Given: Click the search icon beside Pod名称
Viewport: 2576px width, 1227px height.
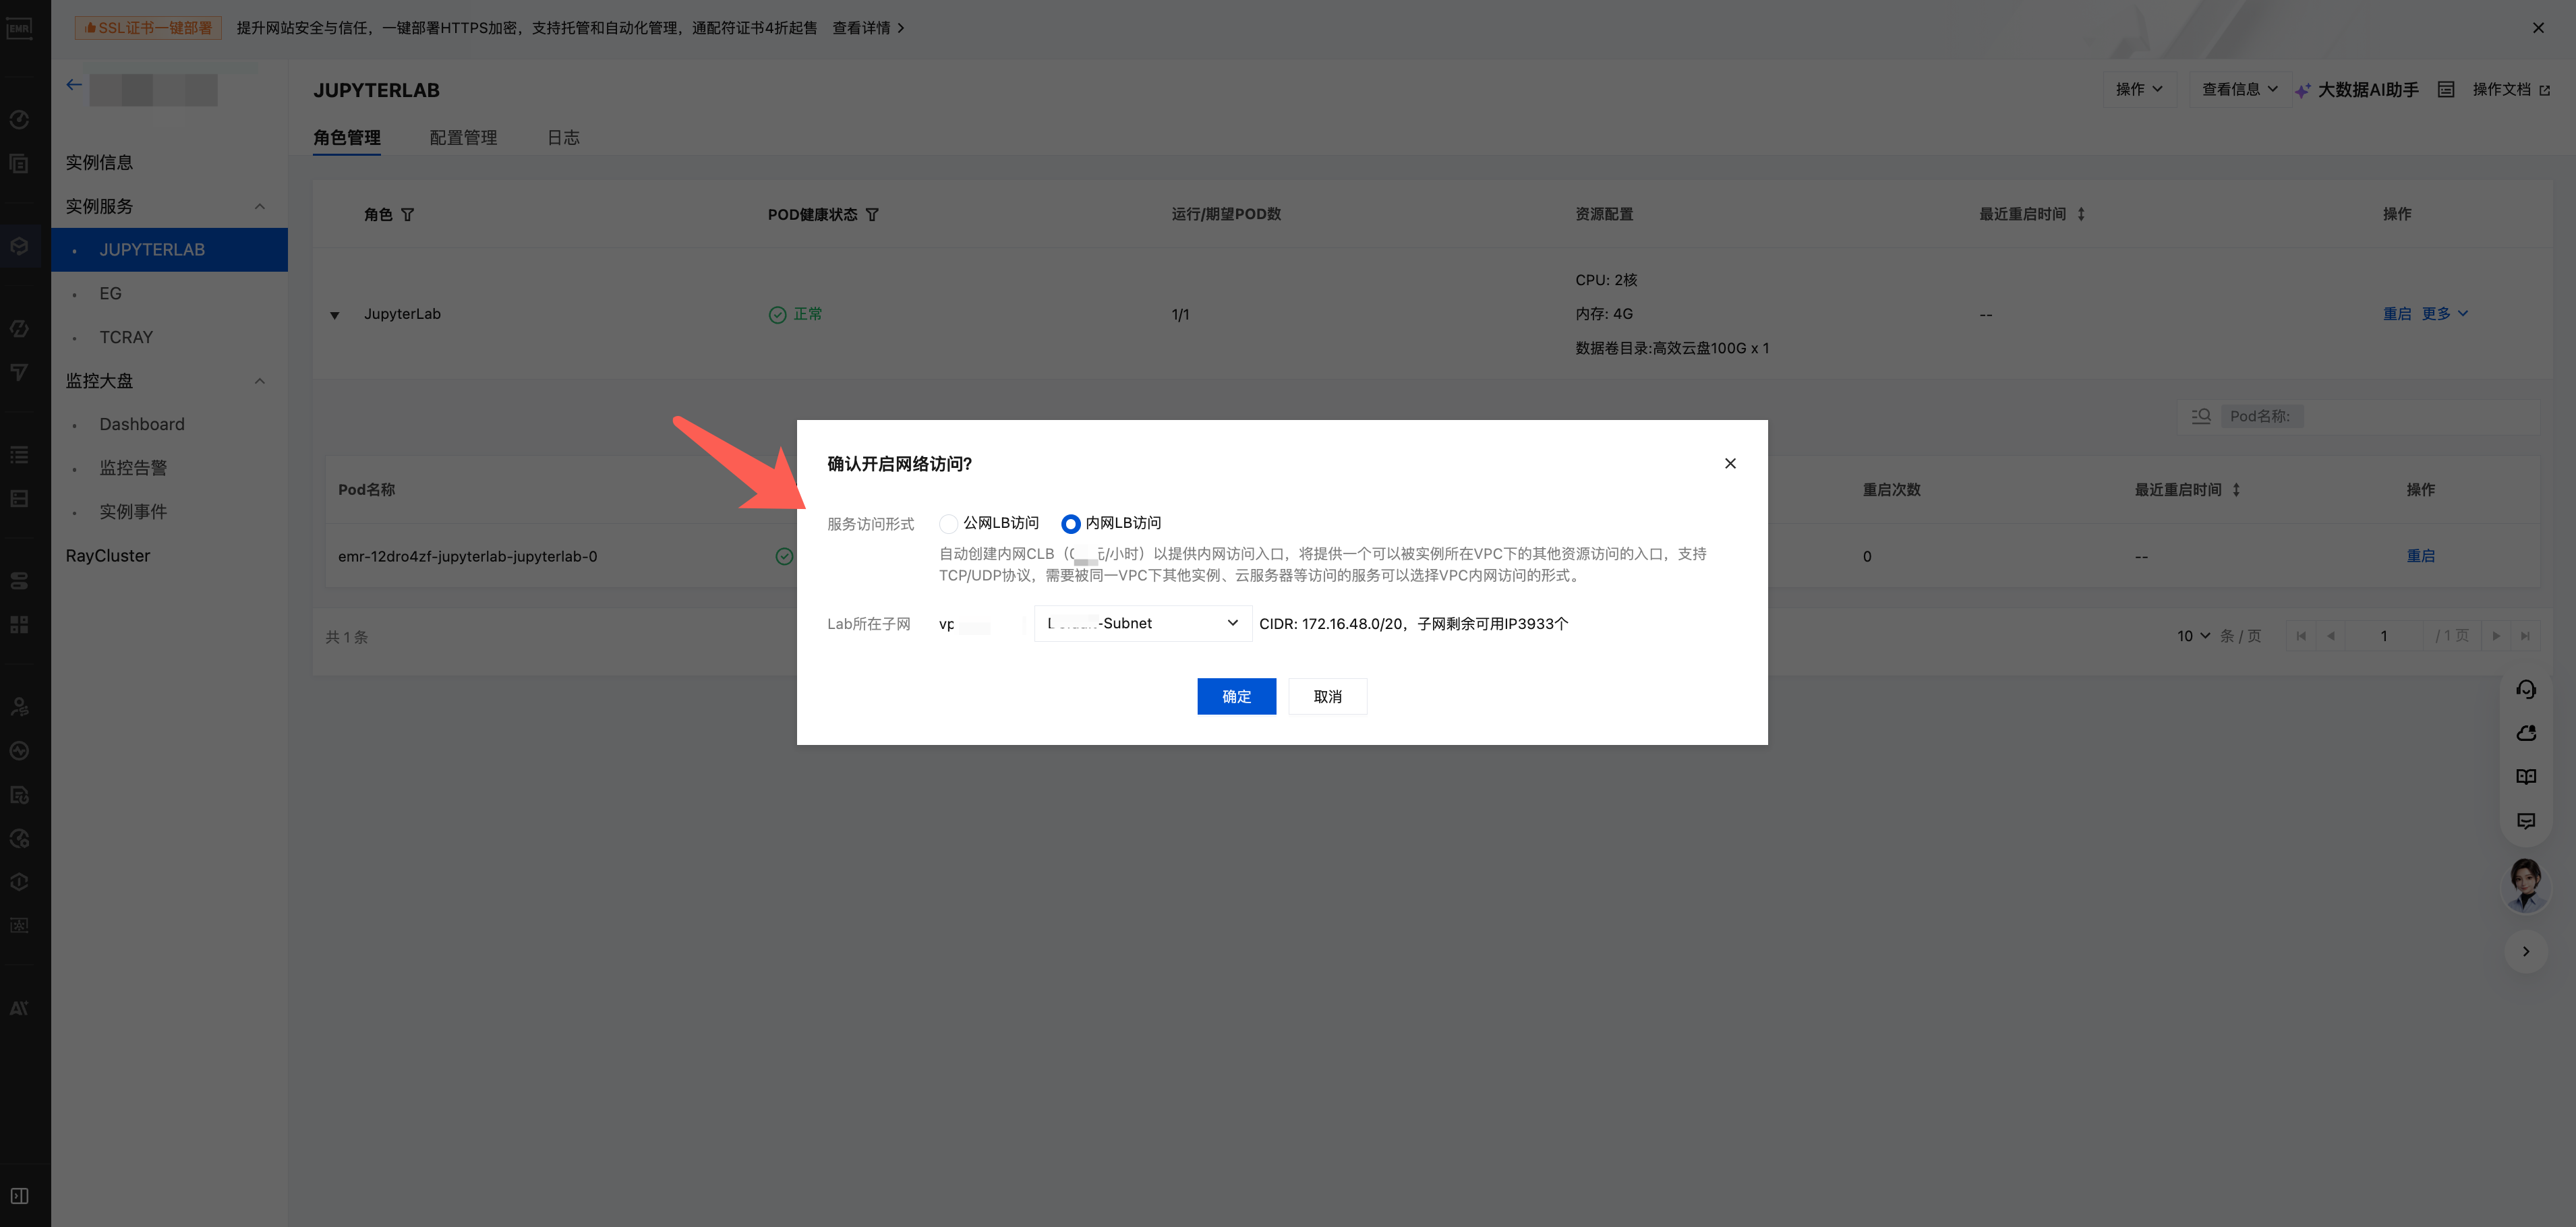Looking at the screenshot, I should (2201, 416).
